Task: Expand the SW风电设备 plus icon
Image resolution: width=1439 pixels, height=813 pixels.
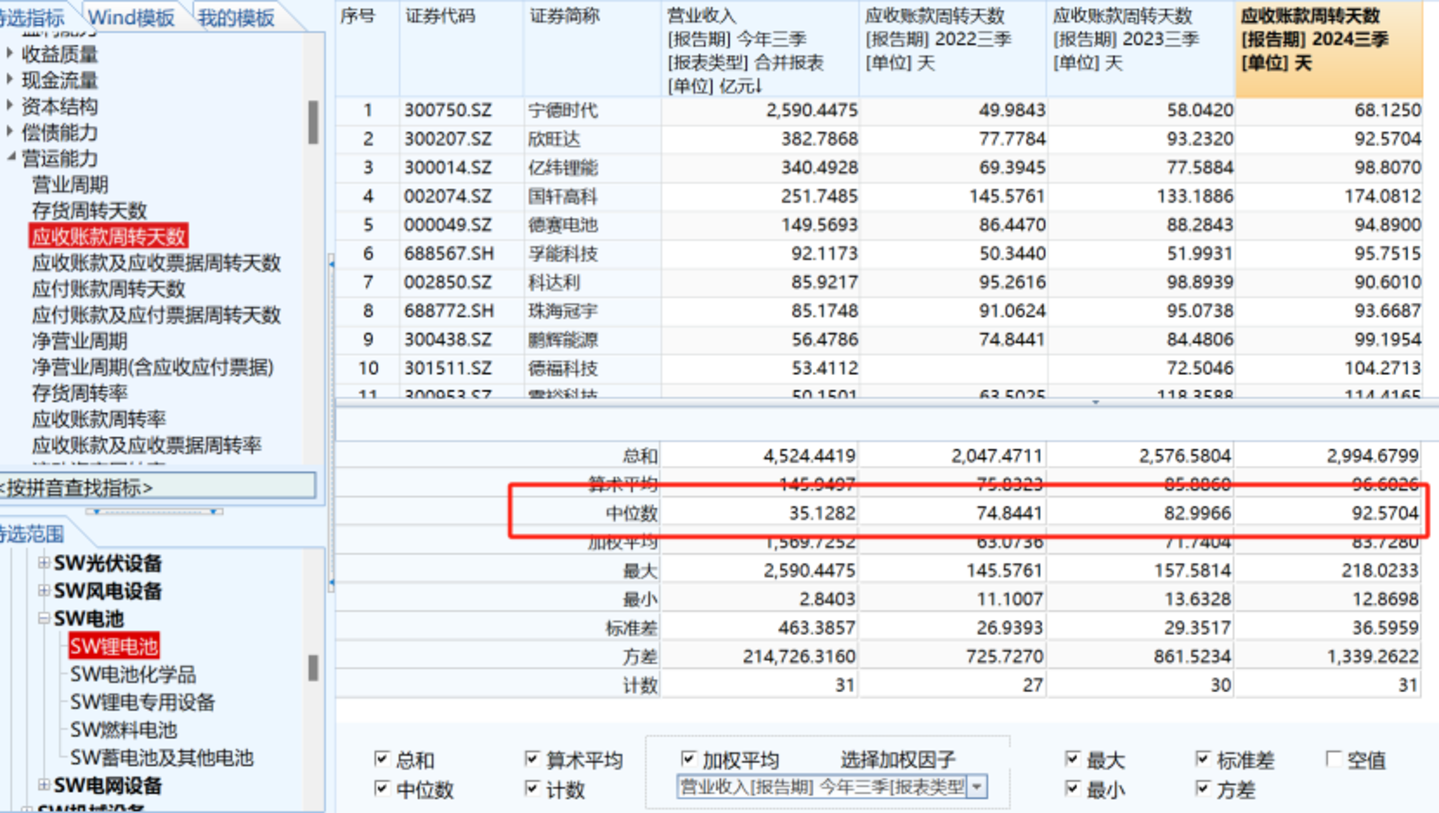Action: pyautogui.click(x=44, y=591)
